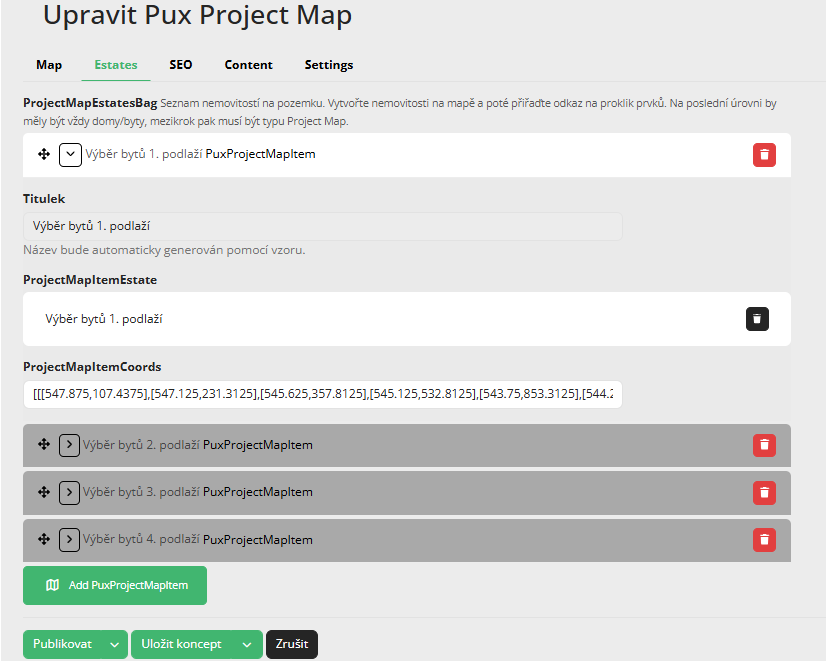The height and width of the screenshot is (661, 826).
Task: Expand the "Výběr bytů 3. podlaží" item
Action: [69, 492]
